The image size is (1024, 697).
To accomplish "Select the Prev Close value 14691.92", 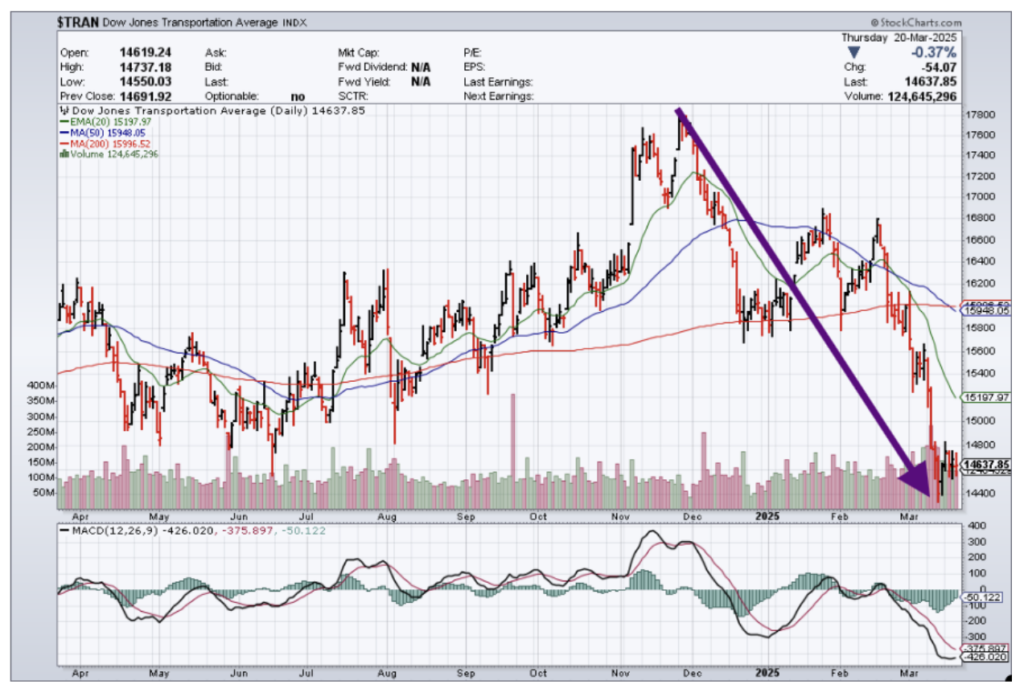I will (x=145, y=96).
